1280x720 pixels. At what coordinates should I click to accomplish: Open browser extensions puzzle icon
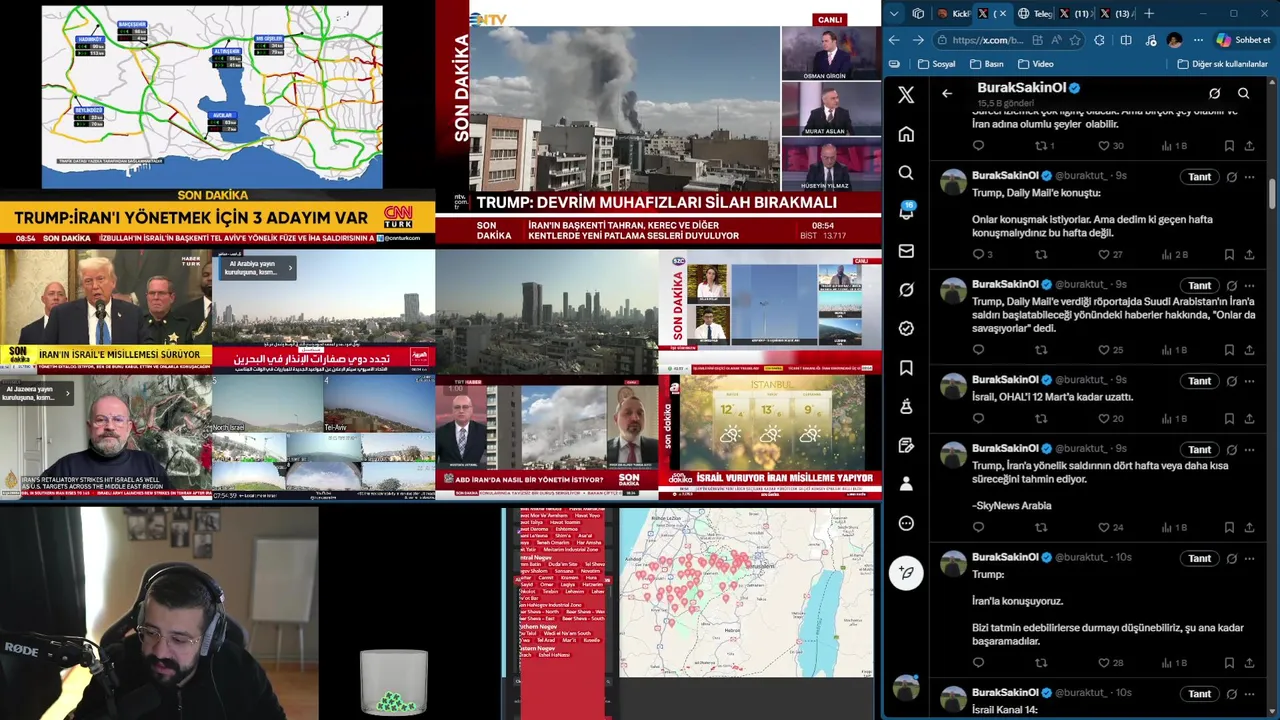[x=1100, y=40]
